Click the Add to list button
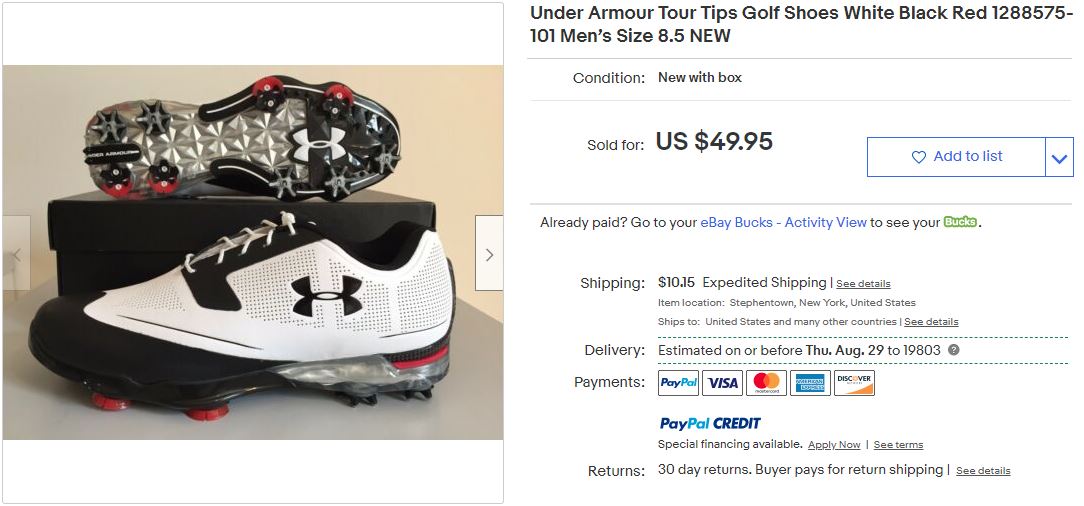Screen dimensions: 1084x506 point(956,157)
